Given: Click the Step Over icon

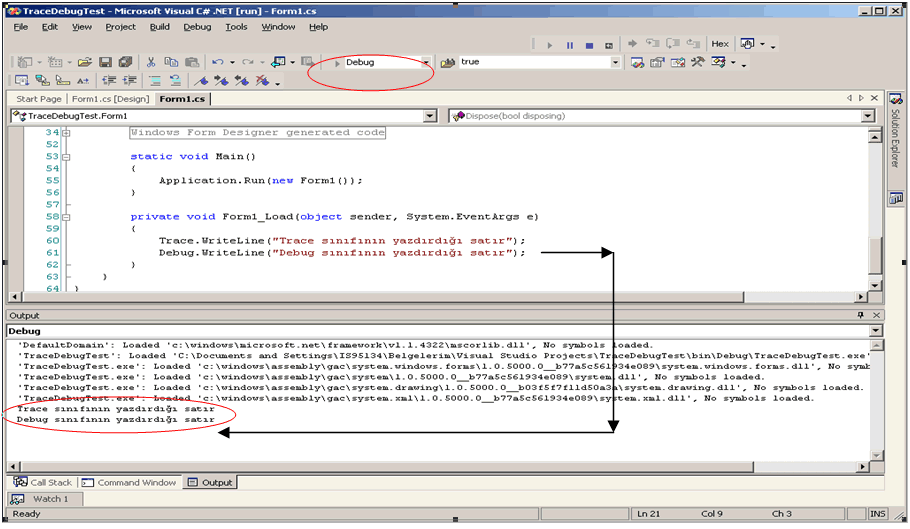Looking at the screenshot, I should pyautogui.click(x=673, y=44).
